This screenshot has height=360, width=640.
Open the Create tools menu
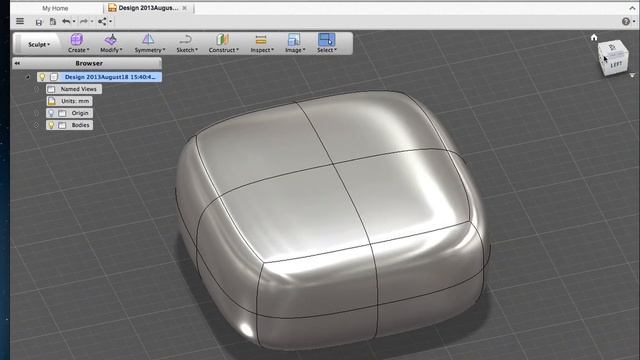(78, 43)
